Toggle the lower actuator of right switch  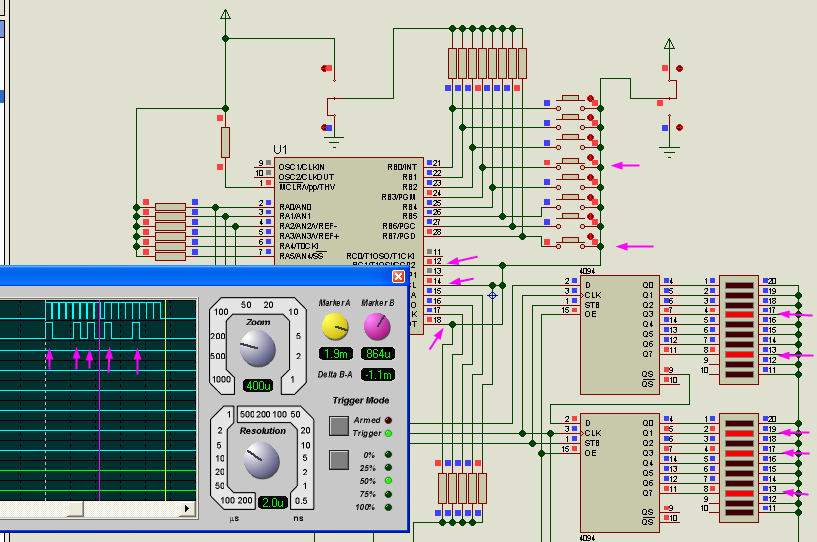pyautogui.click(x=680, y=128)
